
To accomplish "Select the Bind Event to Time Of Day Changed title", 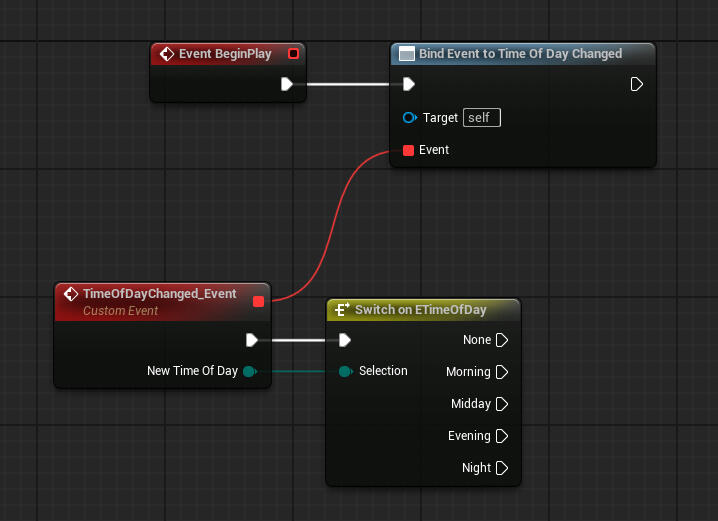I will tap(520, 54).
